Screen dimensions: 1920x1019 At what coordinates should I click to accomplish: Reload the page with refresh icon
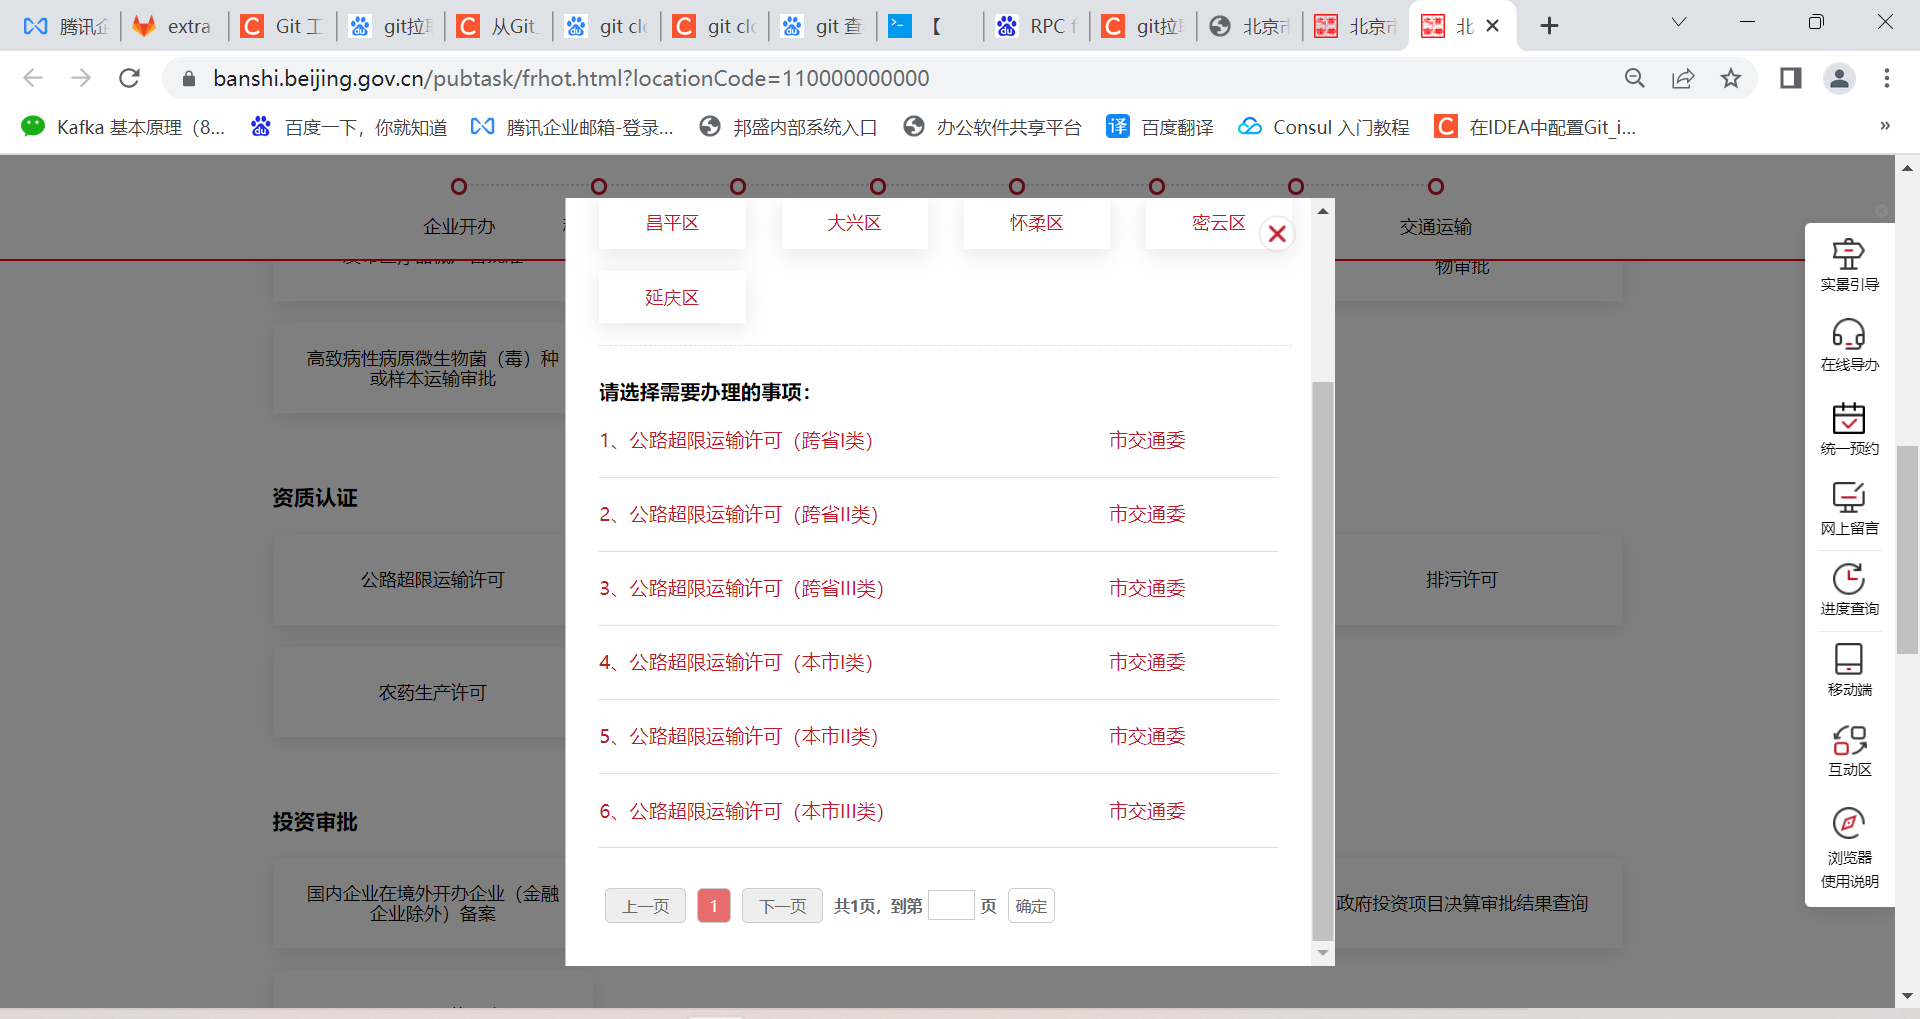[129, 78]
